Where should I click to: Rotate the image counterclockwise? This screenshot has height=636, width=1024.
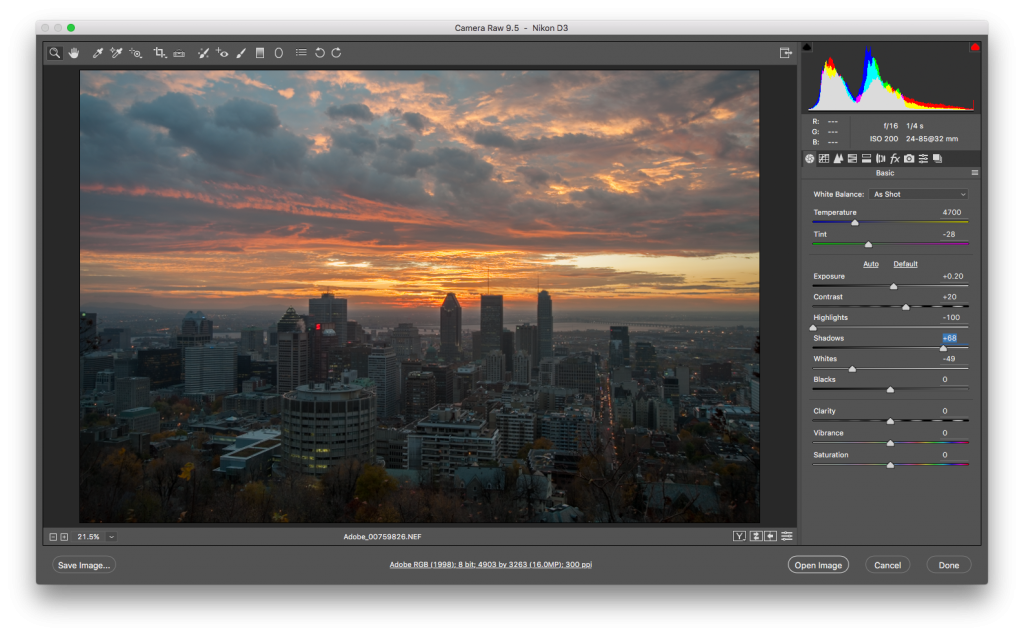tap(319, 52)
